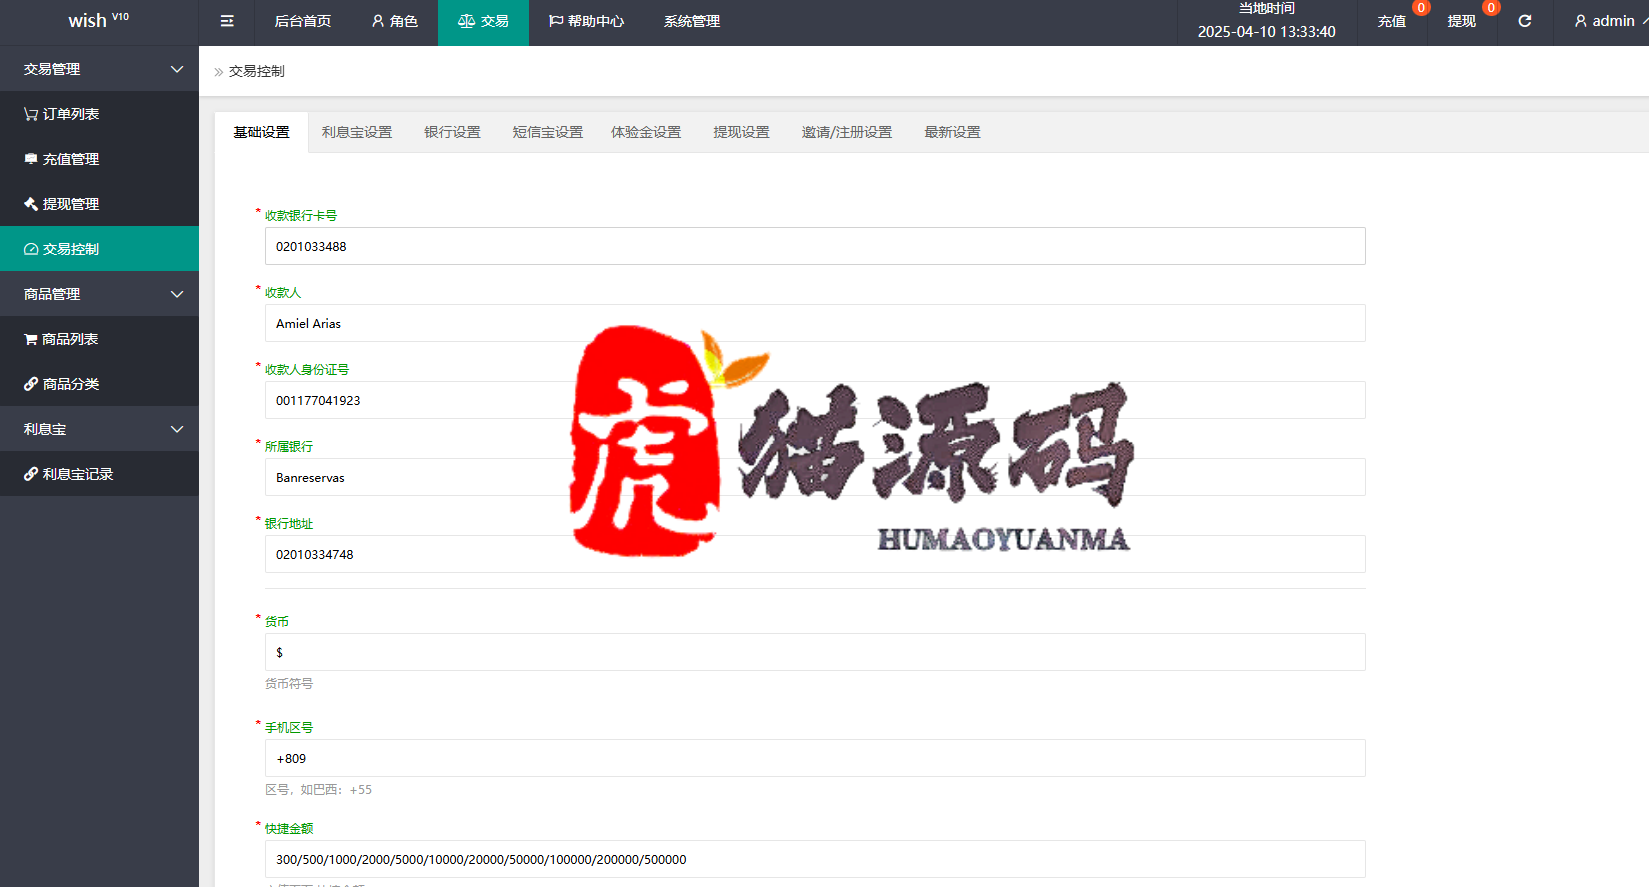
Task: Collapse the 商品管理 sidebar group
Action: [99, 294]
